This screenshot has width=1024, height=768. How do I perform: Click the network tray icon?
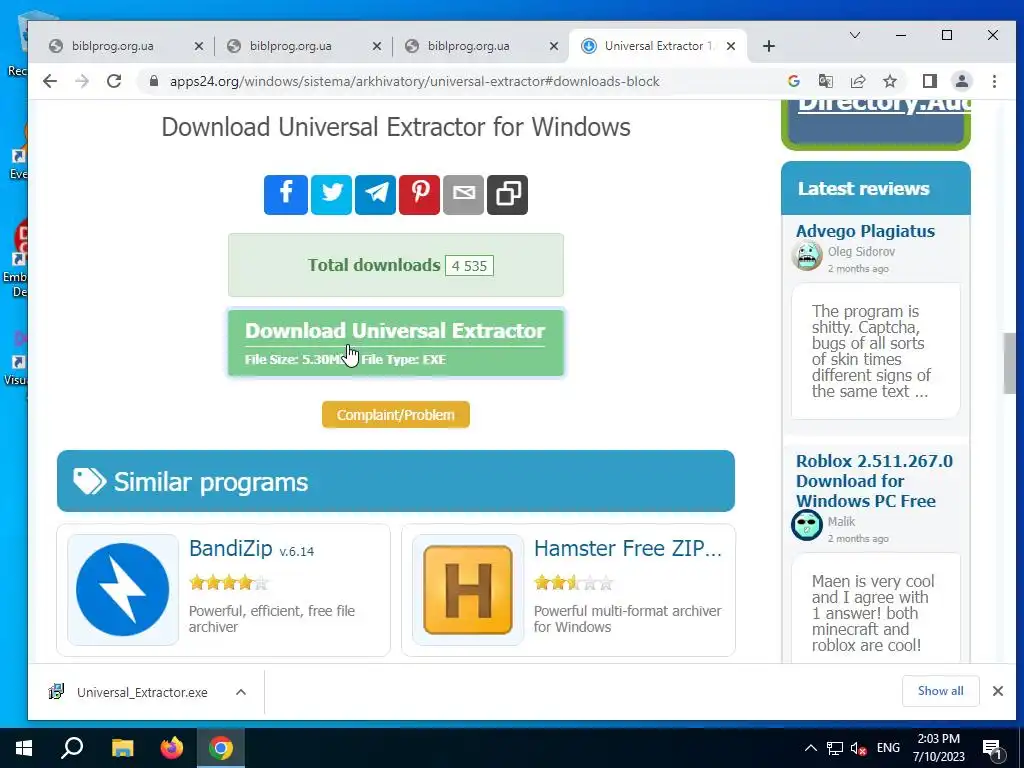834,748
